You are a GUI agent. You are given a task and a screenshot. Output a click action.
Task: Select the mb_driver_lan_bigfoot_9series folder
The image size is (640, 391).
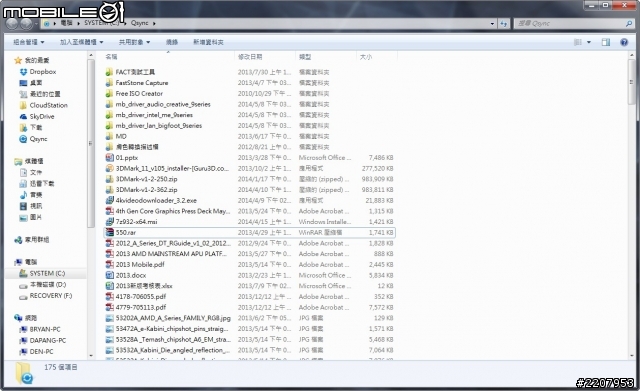coord(158,126)
